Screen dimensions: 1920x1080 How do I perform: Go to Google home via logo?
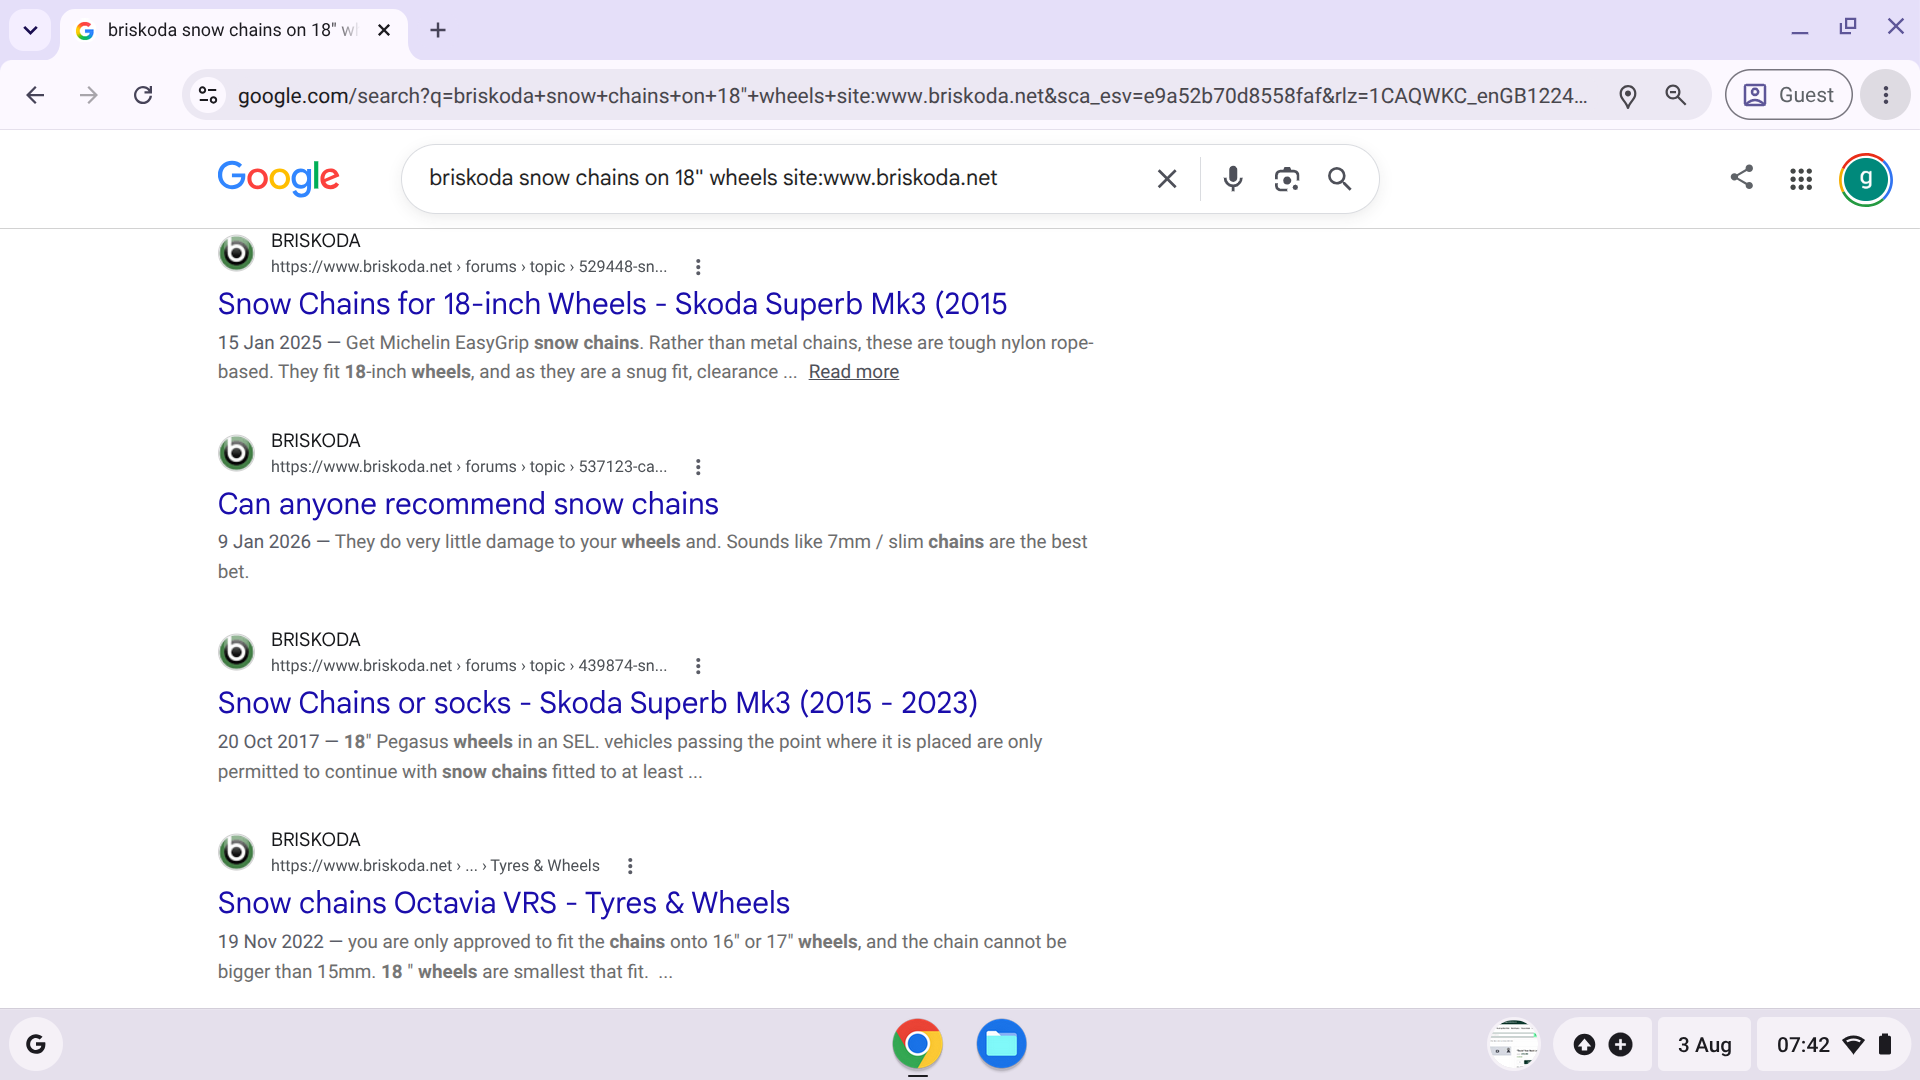coord(279,178)
